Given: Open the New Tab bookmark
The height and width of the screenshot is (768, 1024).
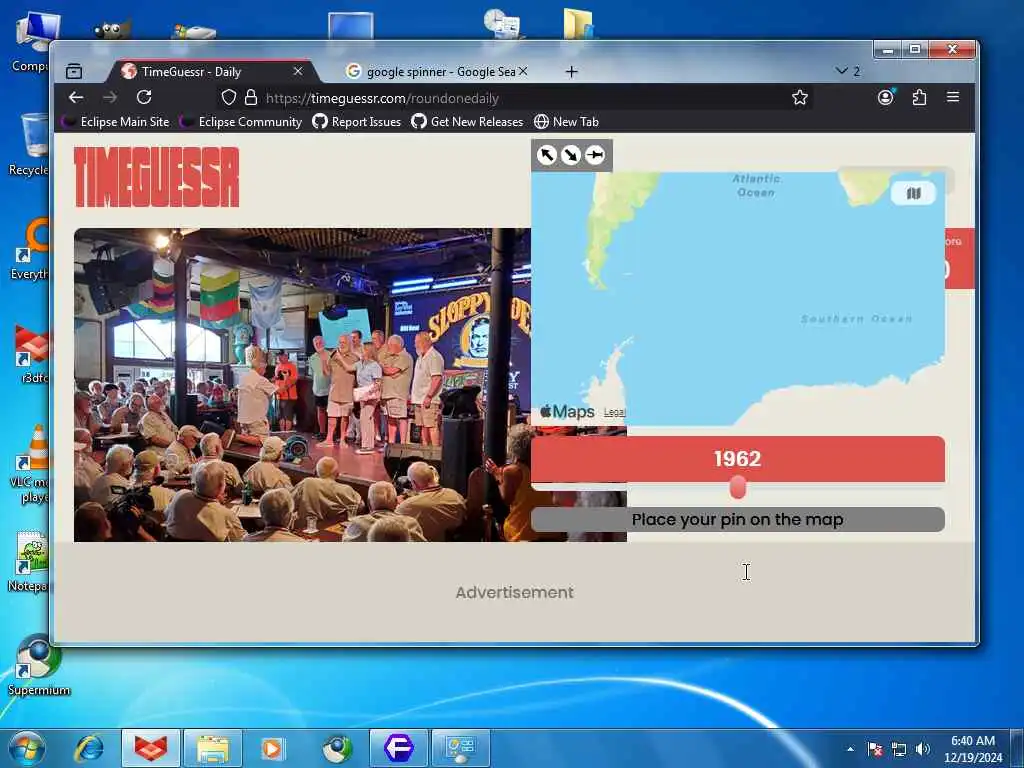Looking at the screenshot, I should click(566, 121).
